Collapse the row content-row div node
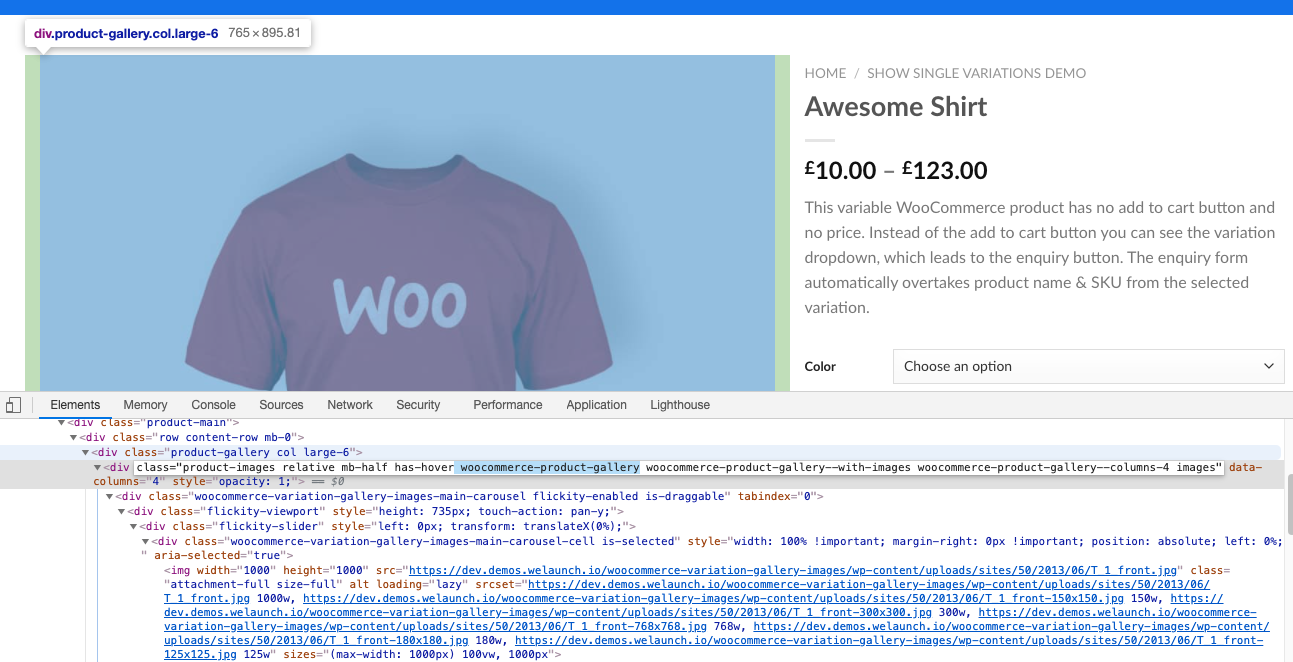 [x=73, y=437]
